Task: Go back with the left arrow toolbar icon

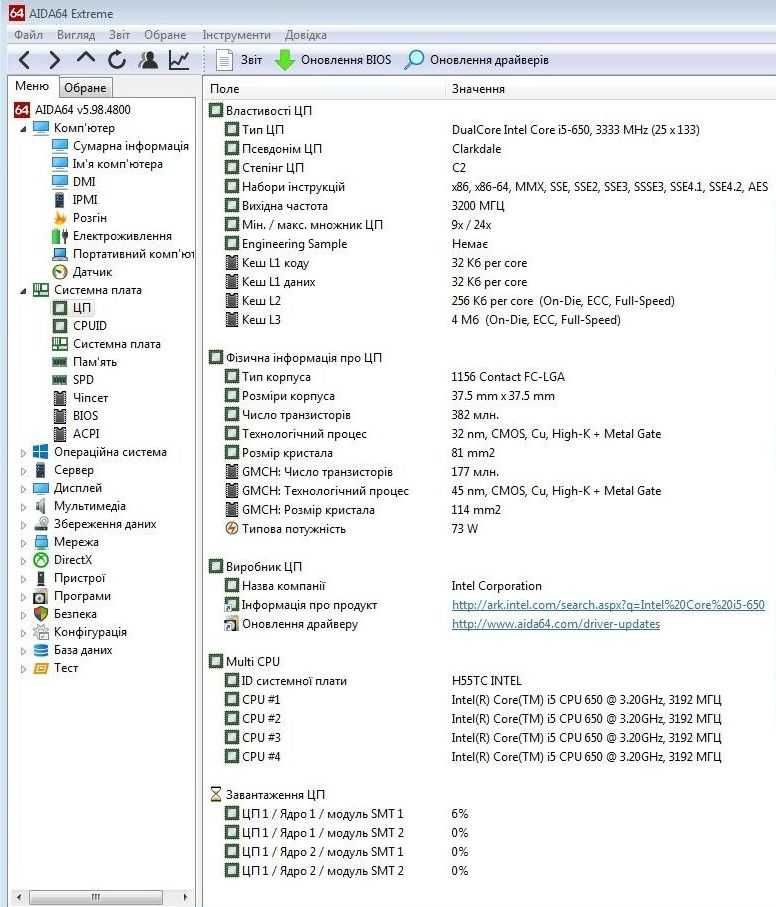Action: click(x=24, y=60)
